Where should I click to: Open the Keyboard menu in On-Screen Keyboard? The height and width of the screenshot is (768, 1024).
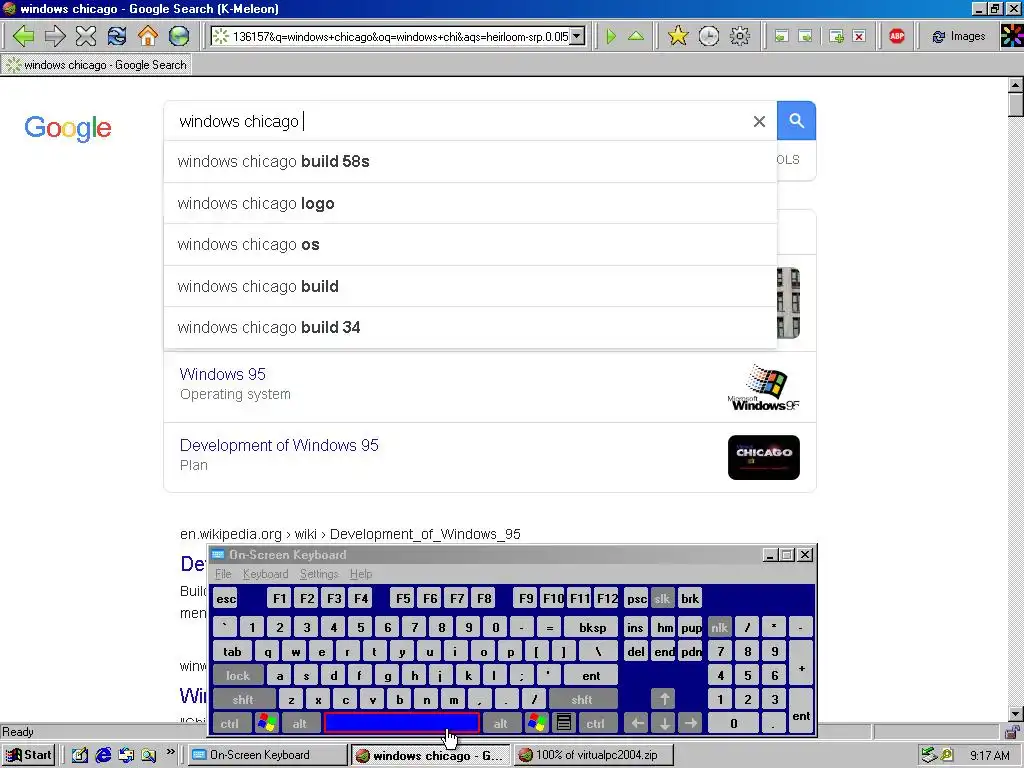click(265, 574)
